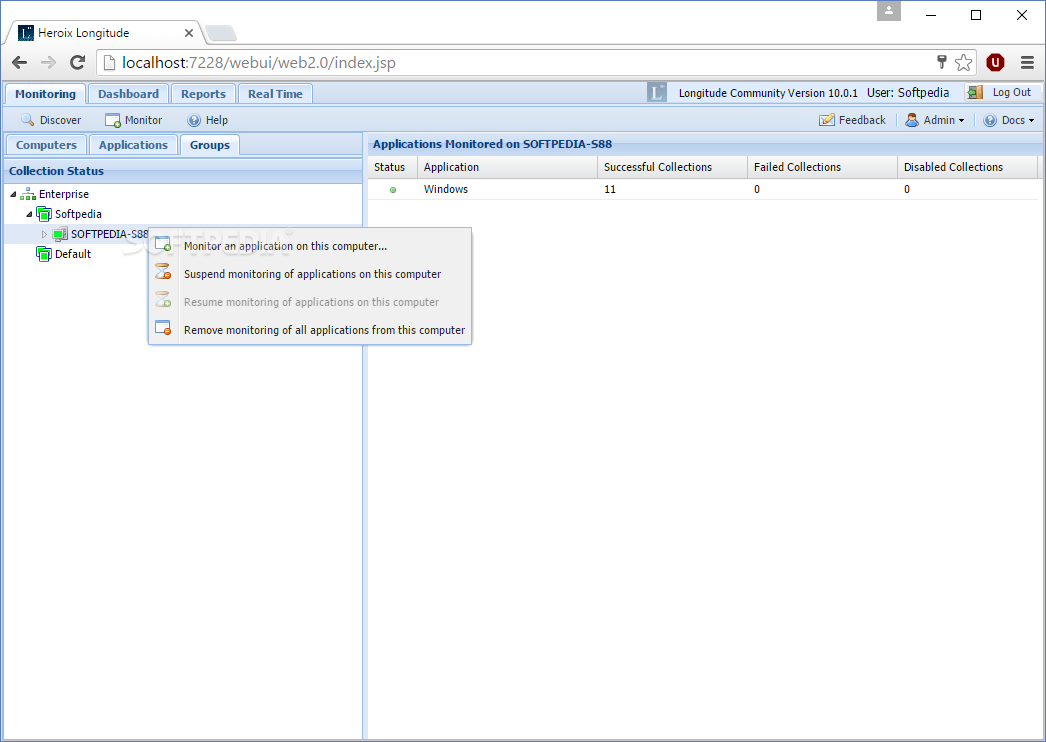
Task: Click the Monitor toolbar icon
Action: coord(113,120)
